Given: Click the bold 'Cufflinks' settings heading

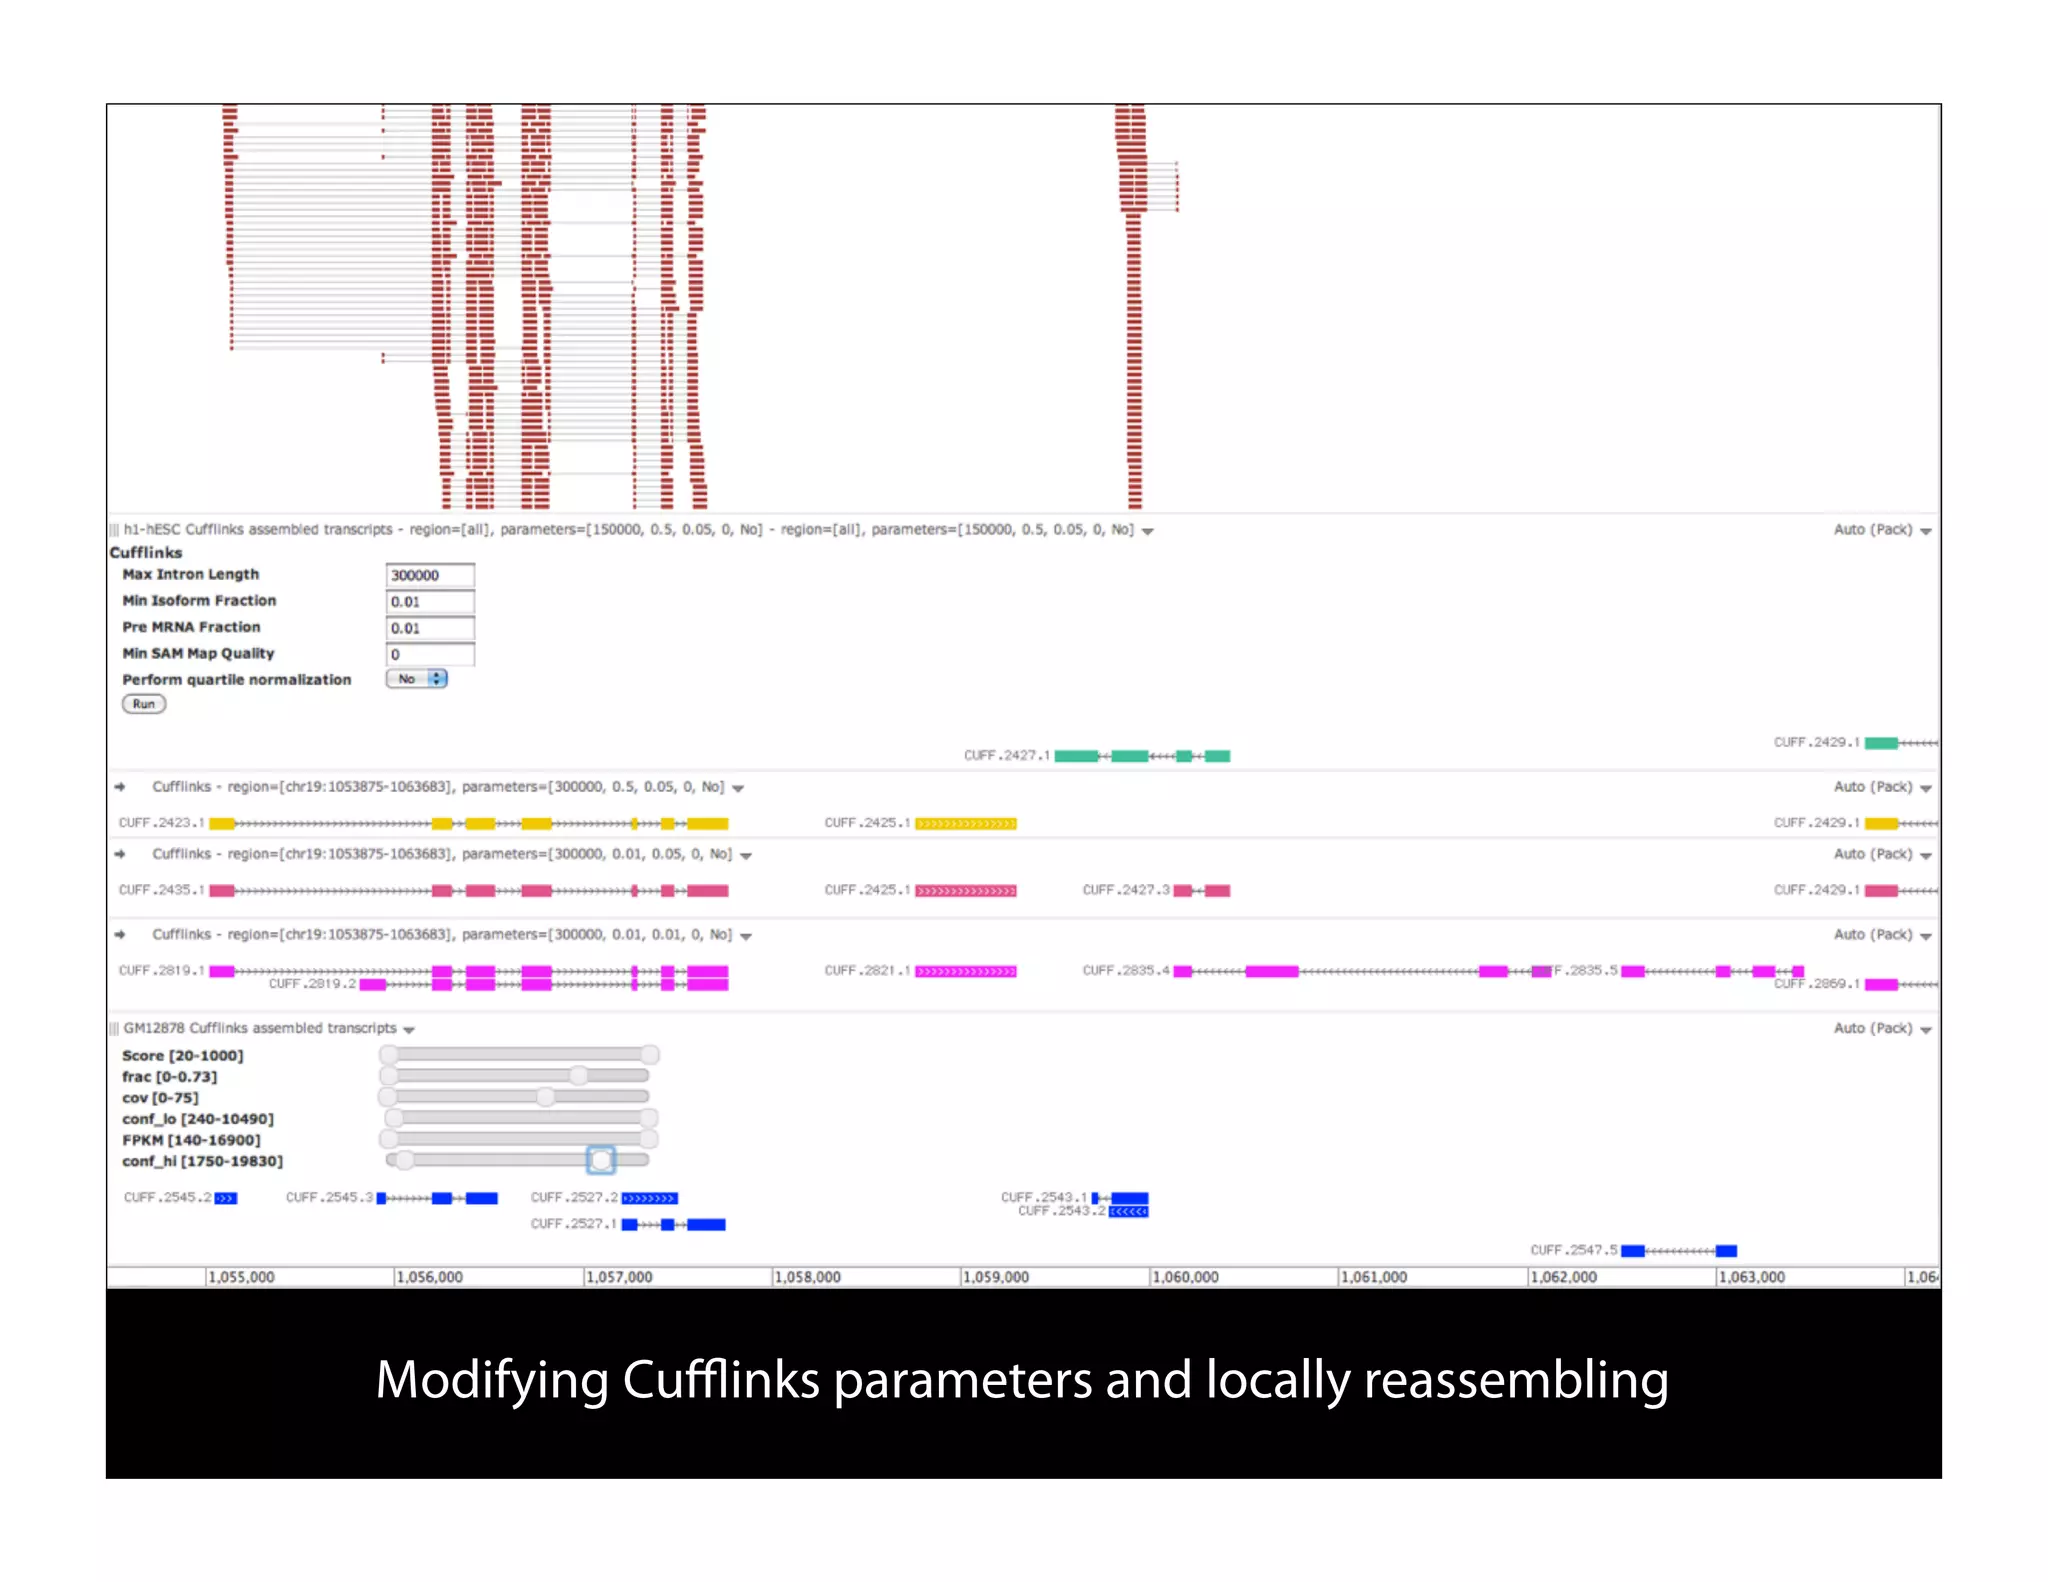Looking at the screenshot, I should [146, 553].
